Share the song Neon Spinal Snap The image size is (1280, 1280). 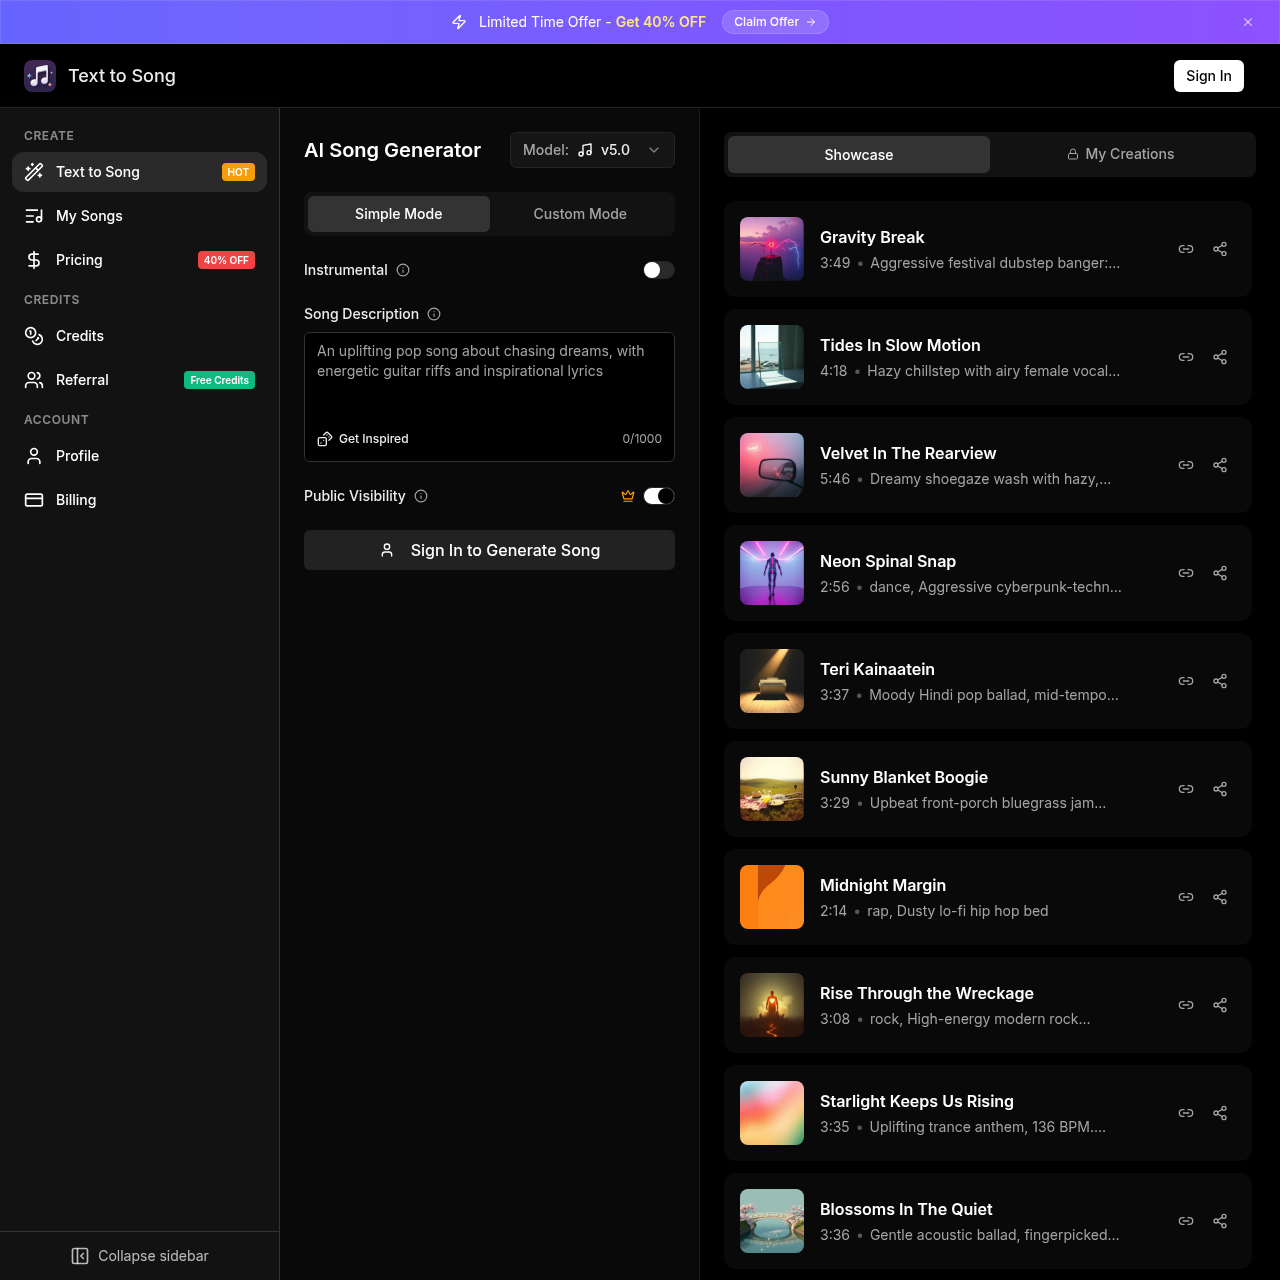click(x=1220, y=573)
